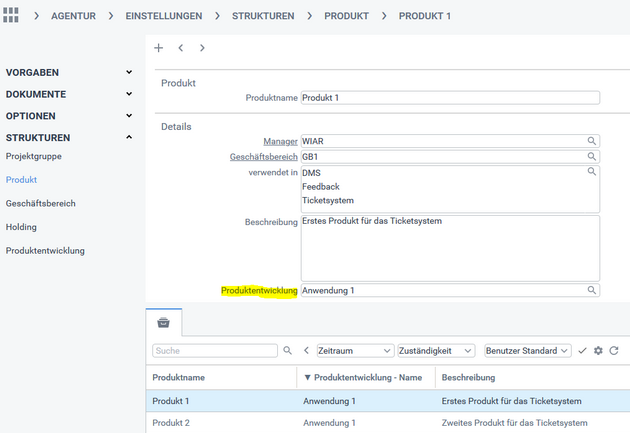Image resolution: width=630 pixels, height=433 pixels.
Task: Click the Suche search input field
Action: (x=214, y=351)
